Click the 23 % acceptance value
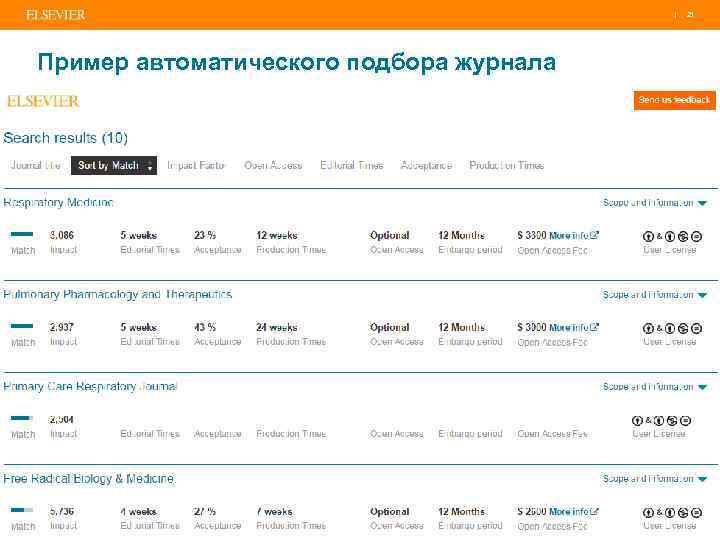 pos(205,235)
